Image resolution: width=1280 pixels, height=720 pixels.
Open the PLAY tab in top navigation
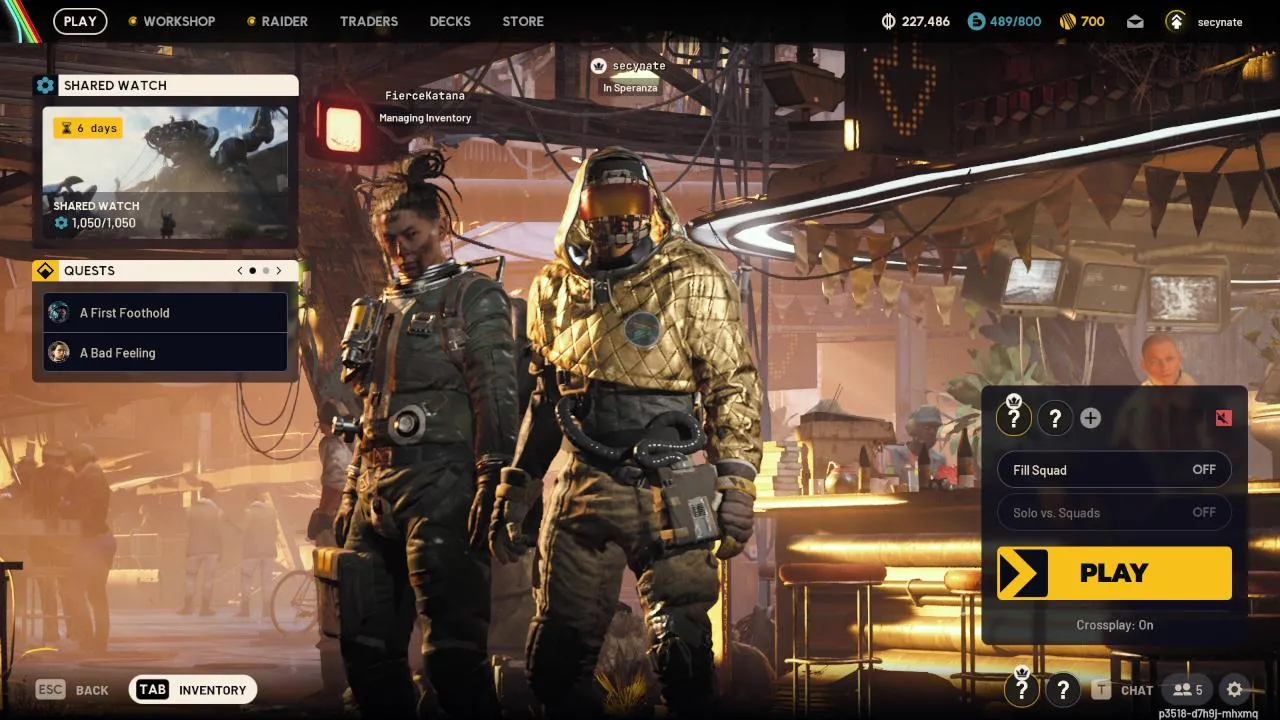coord(80,21)
